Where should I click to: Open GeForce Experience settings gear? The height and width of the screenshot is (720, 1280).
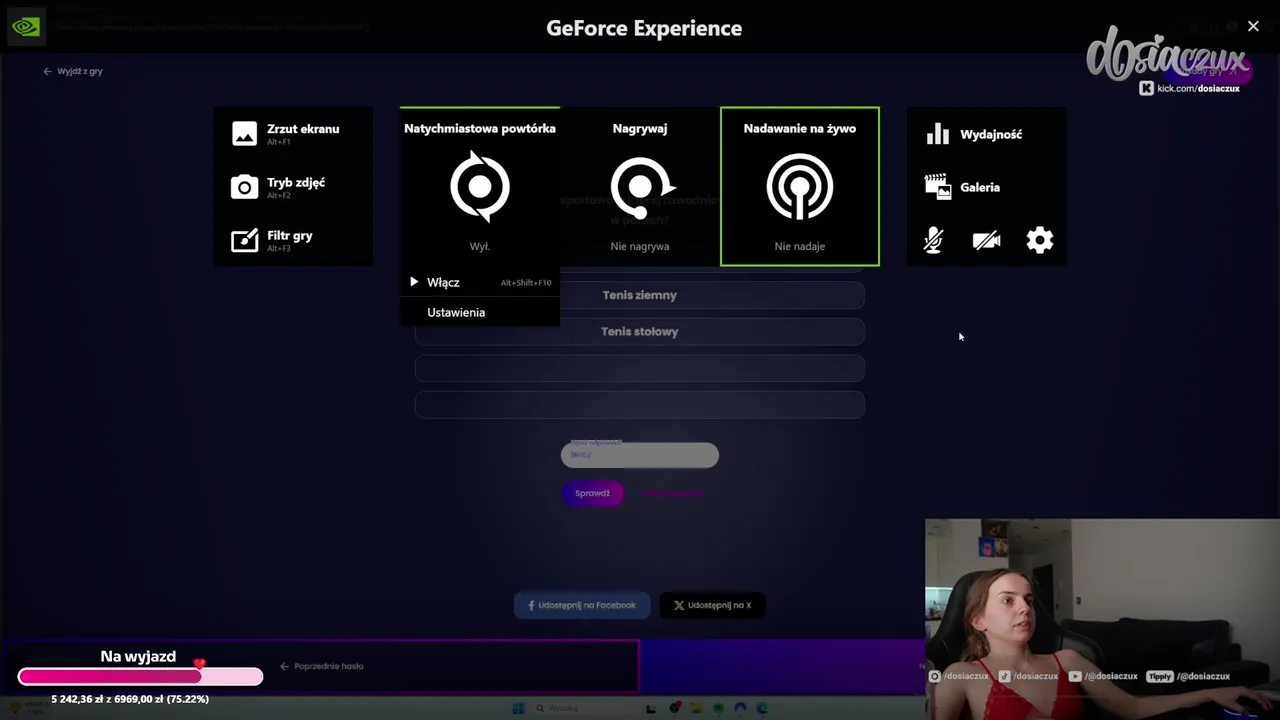click(x=1040, y=240)
